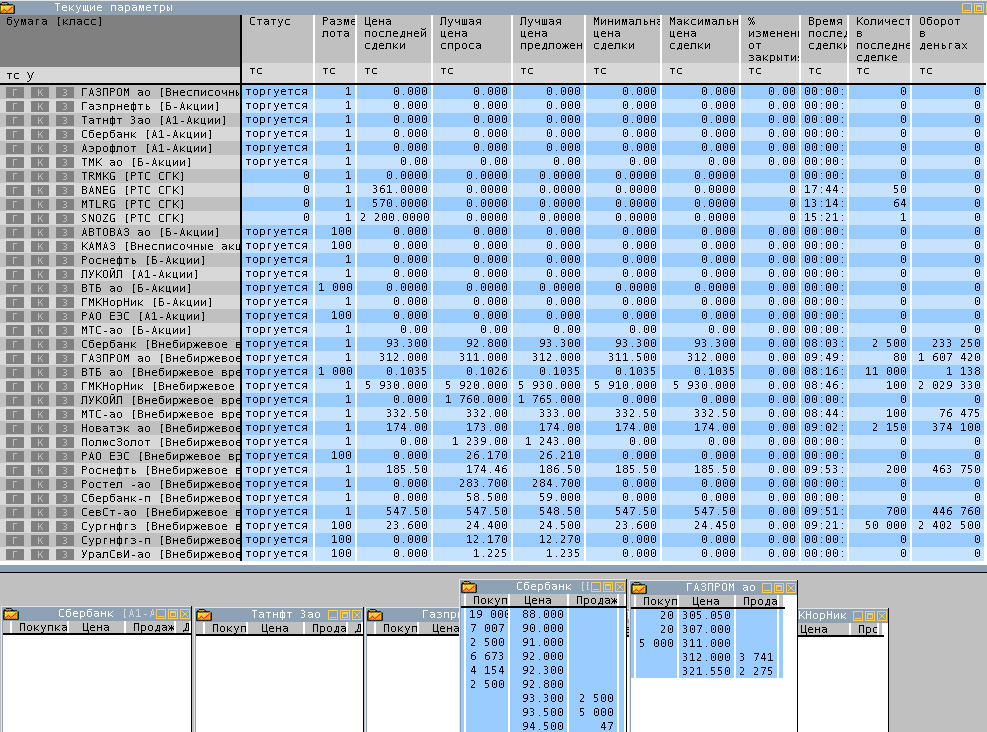Click the К button for Новатэк ао row

40,428
